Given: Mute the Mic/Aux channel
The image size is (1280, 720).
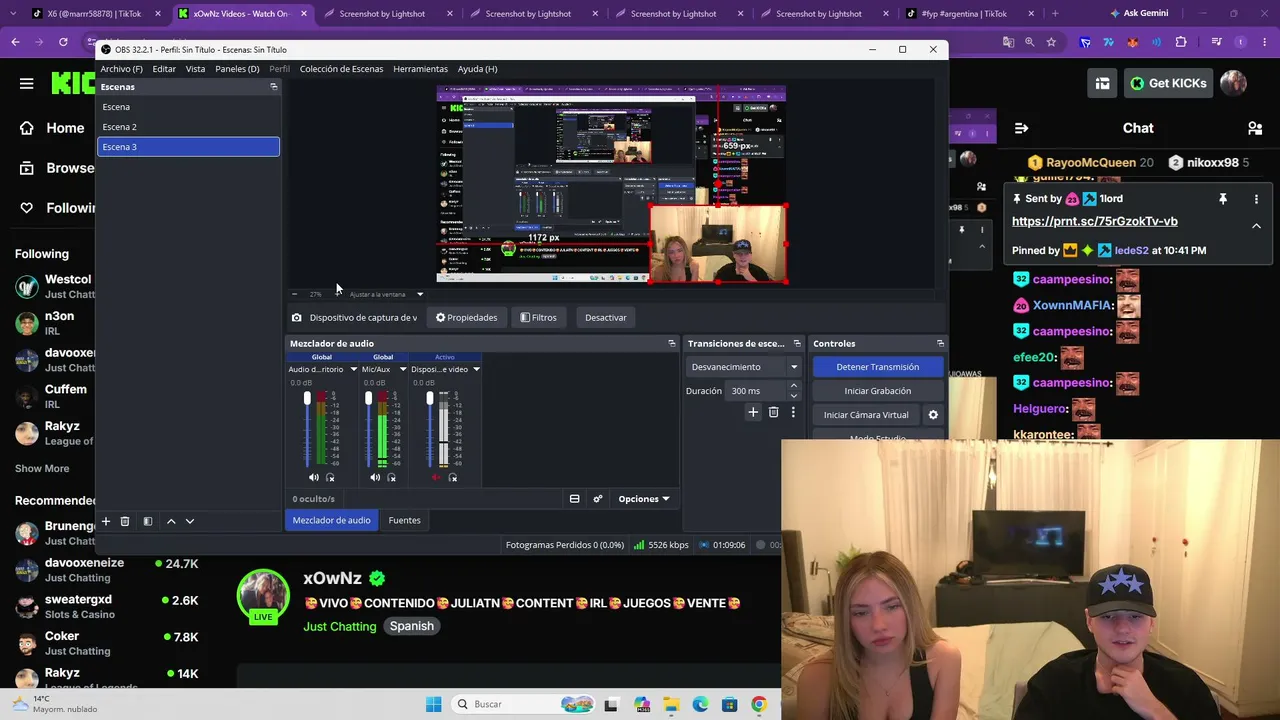Looking at the screenshot, I should (x=375, y=478).
